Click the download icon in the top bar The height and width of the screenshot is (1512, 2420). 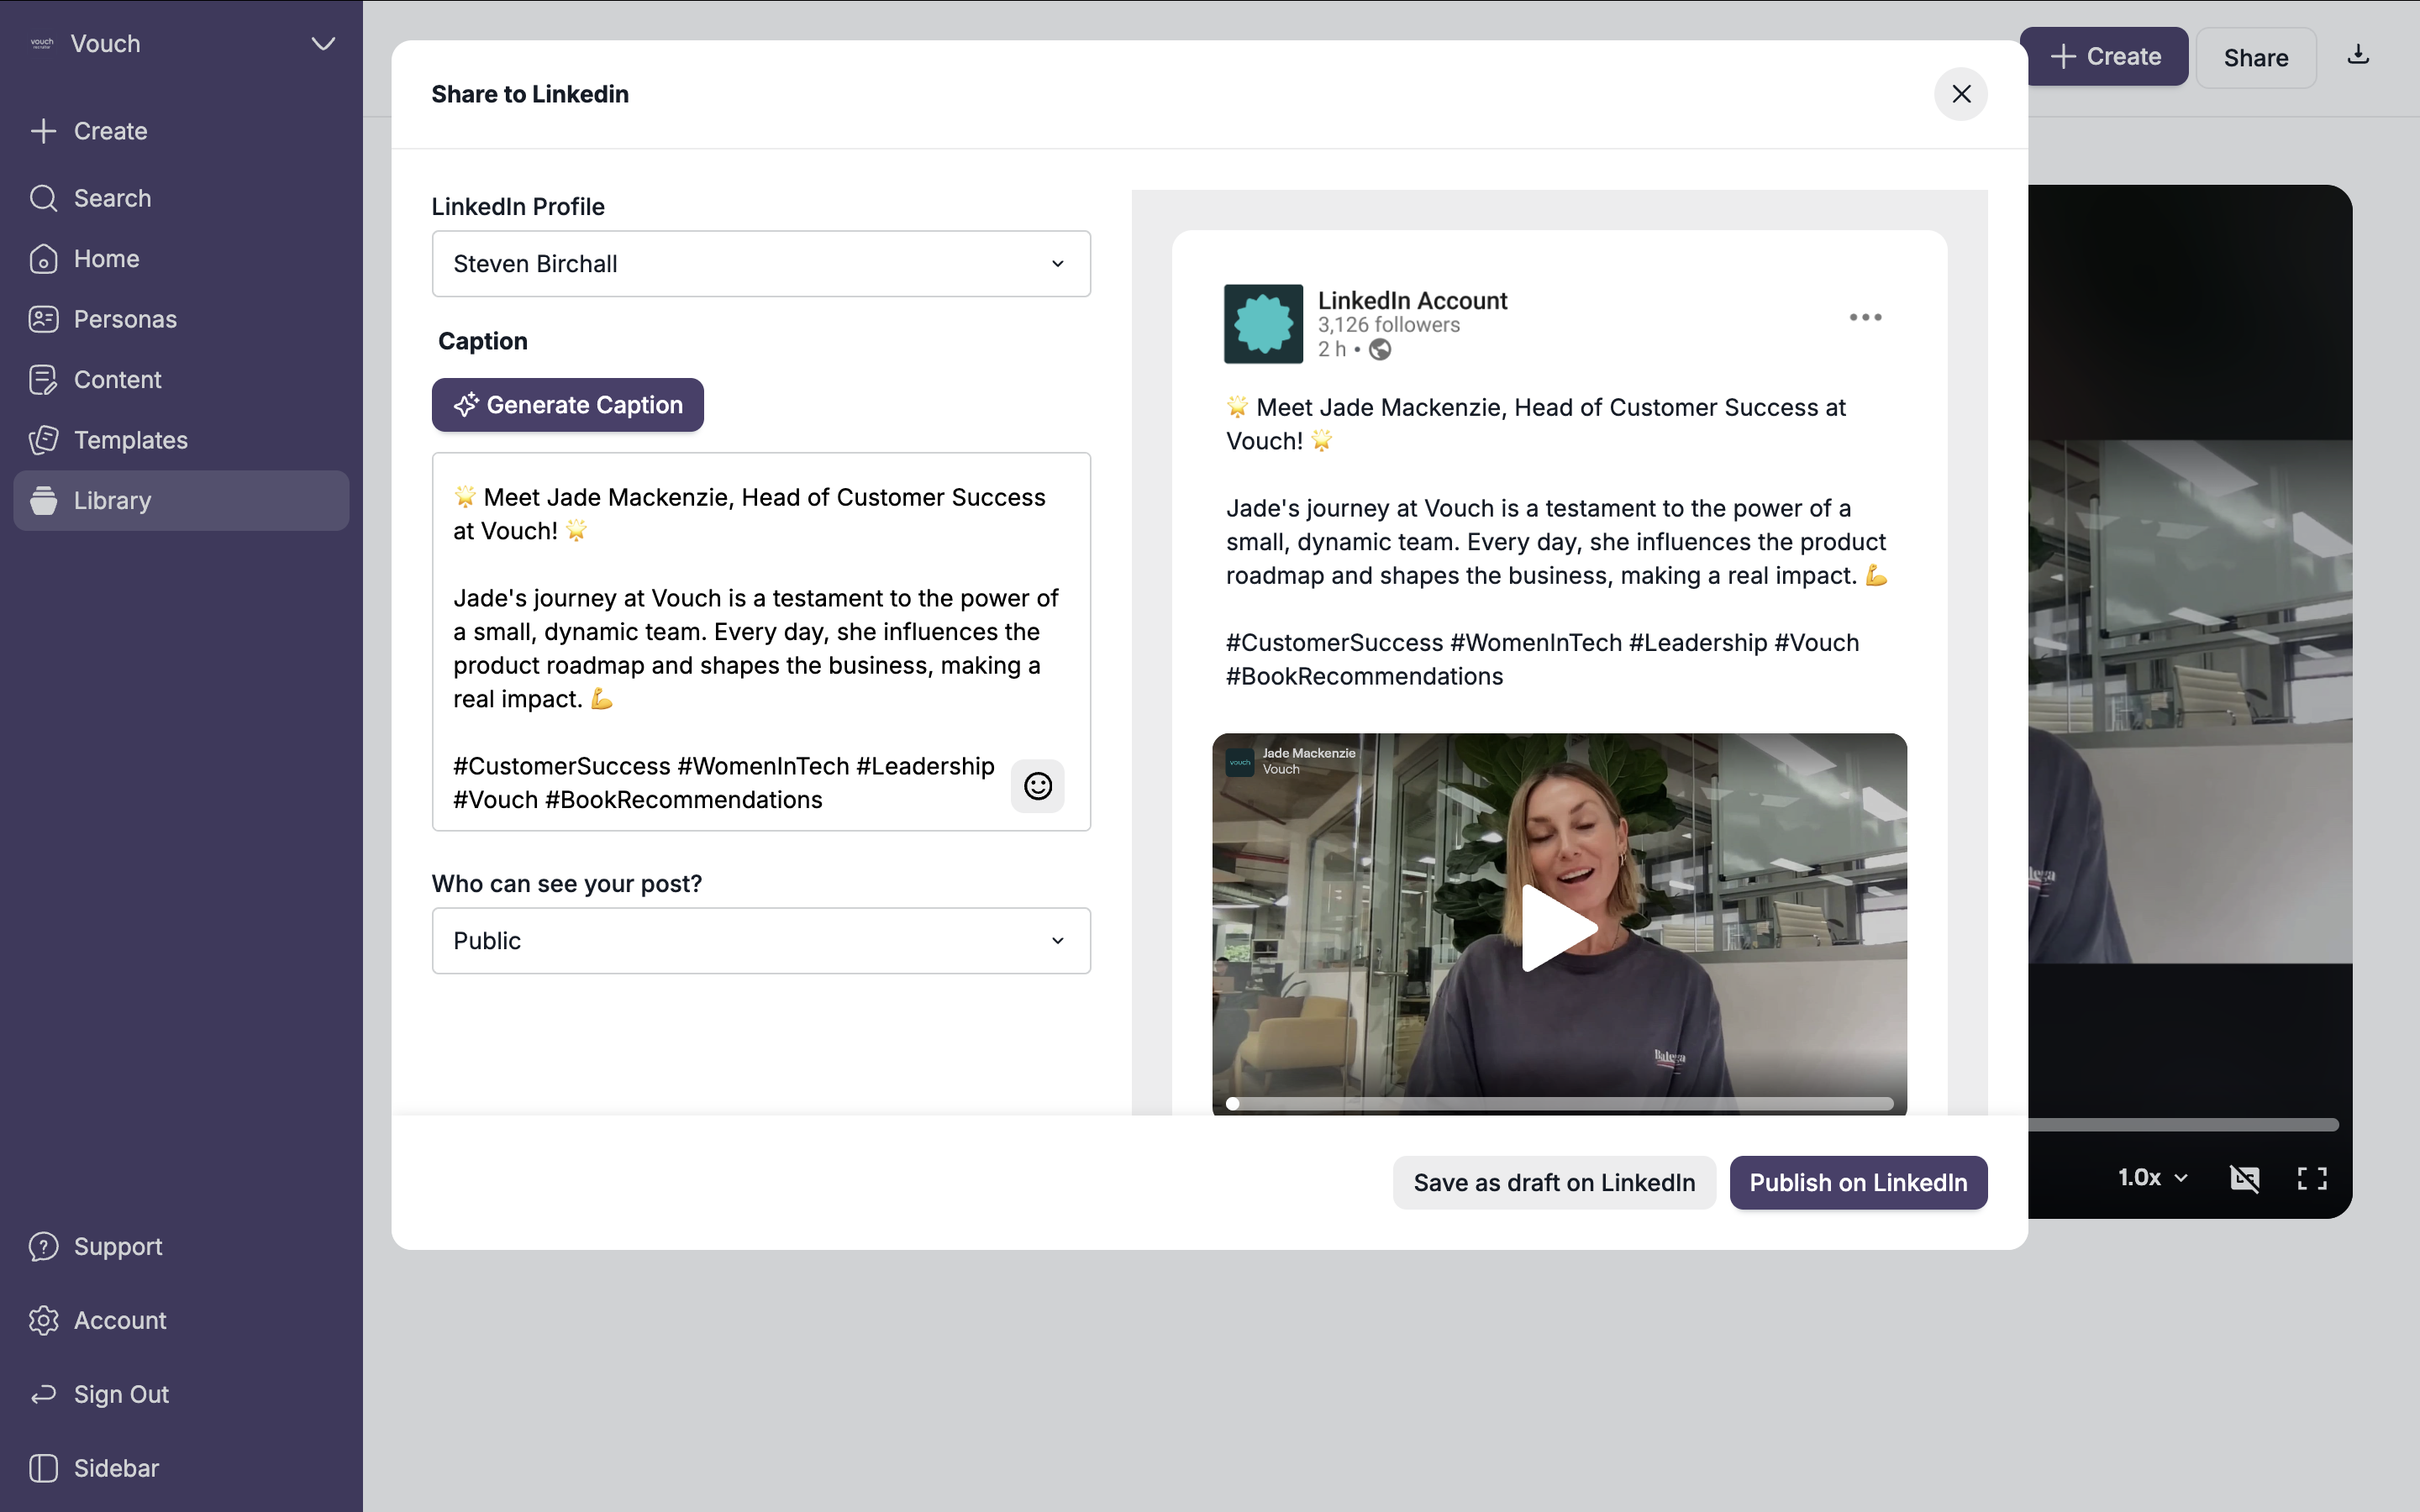pyautogui.click(x=2358, y=54)
